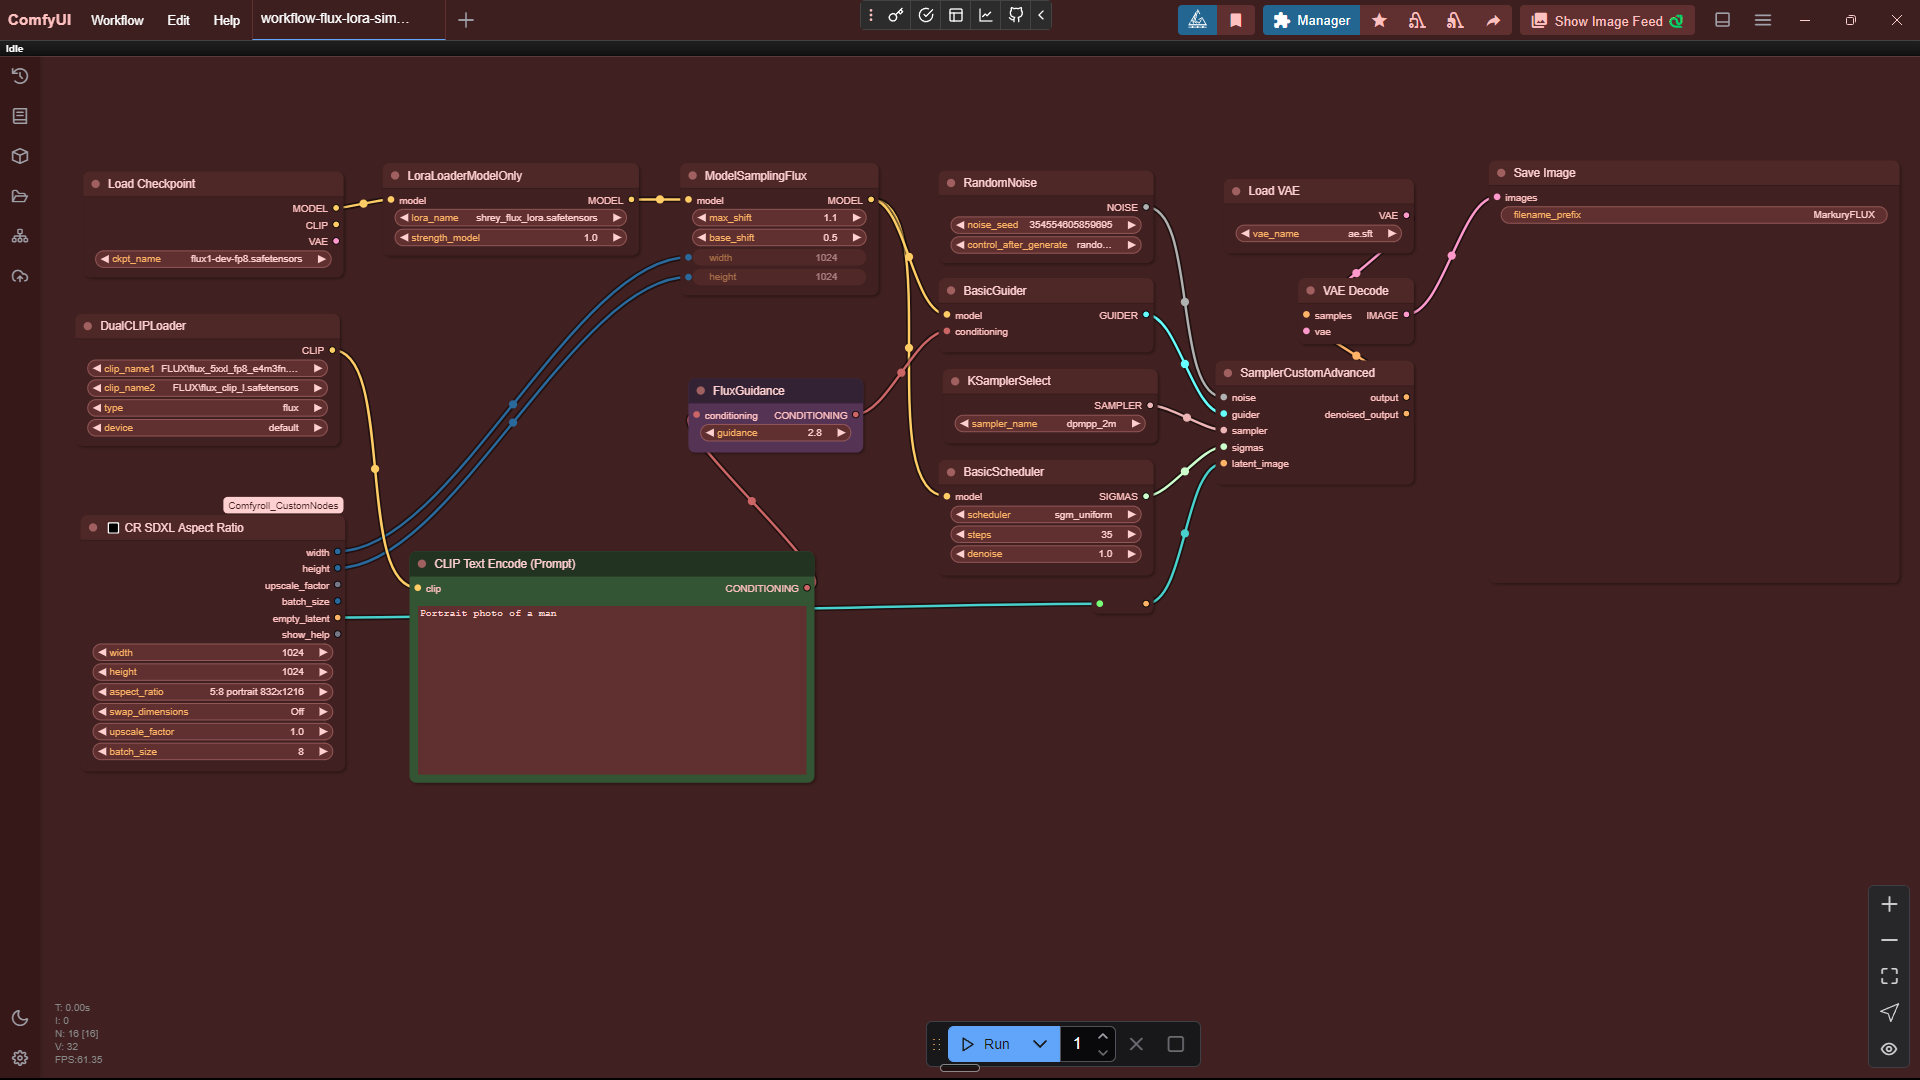Open settings gear at bottom left
Screen dimensions: 1920x1080
tap(20, 1058)
